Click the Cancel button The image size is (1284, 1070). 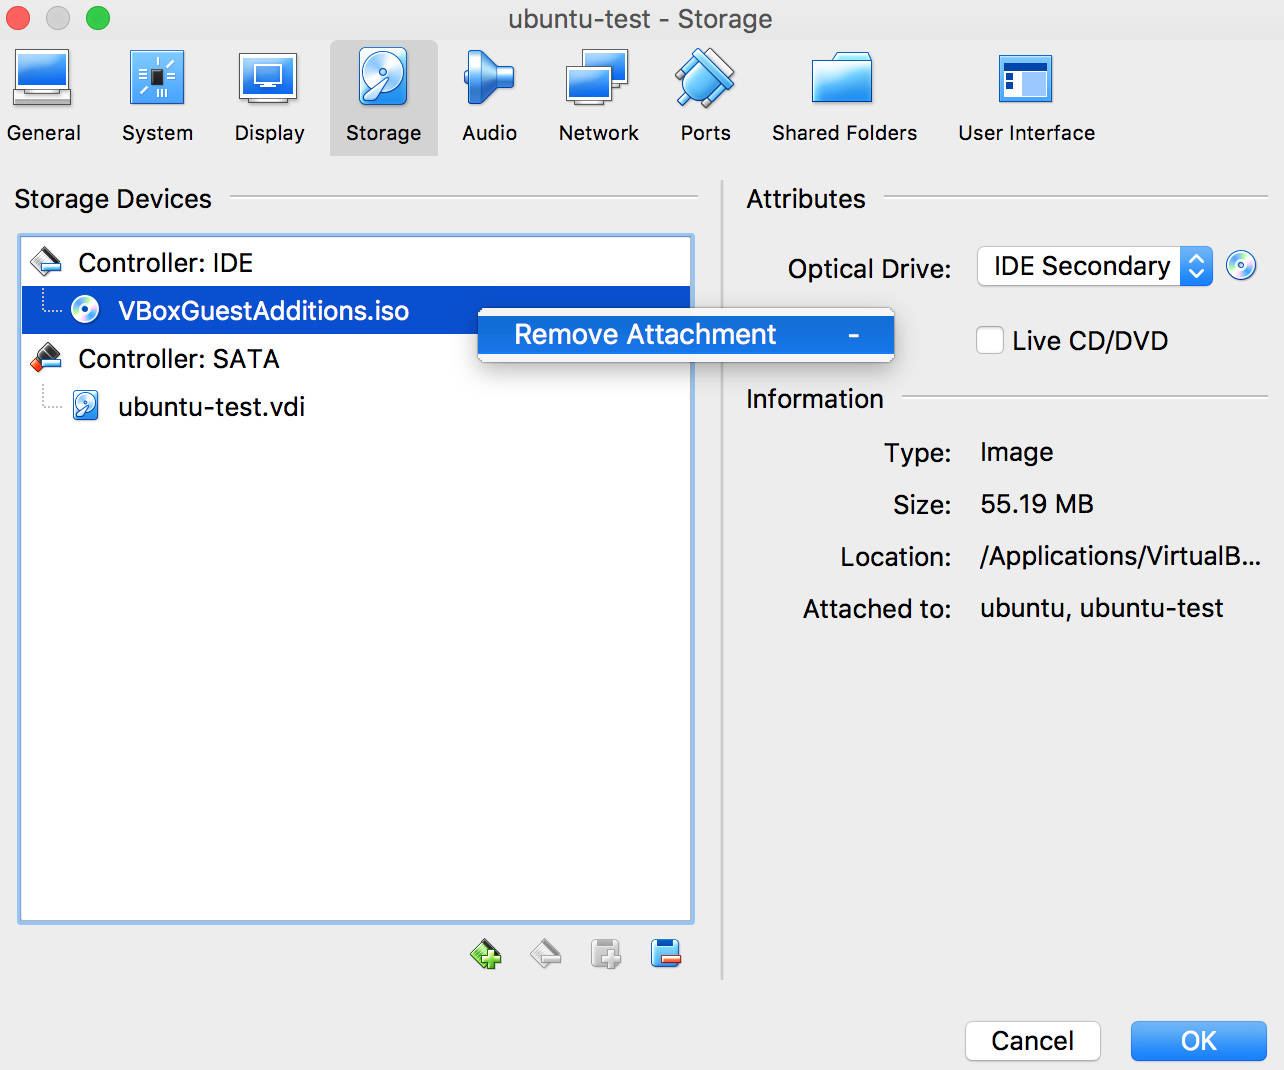pyautogui.click(x=1033, y=1041)
